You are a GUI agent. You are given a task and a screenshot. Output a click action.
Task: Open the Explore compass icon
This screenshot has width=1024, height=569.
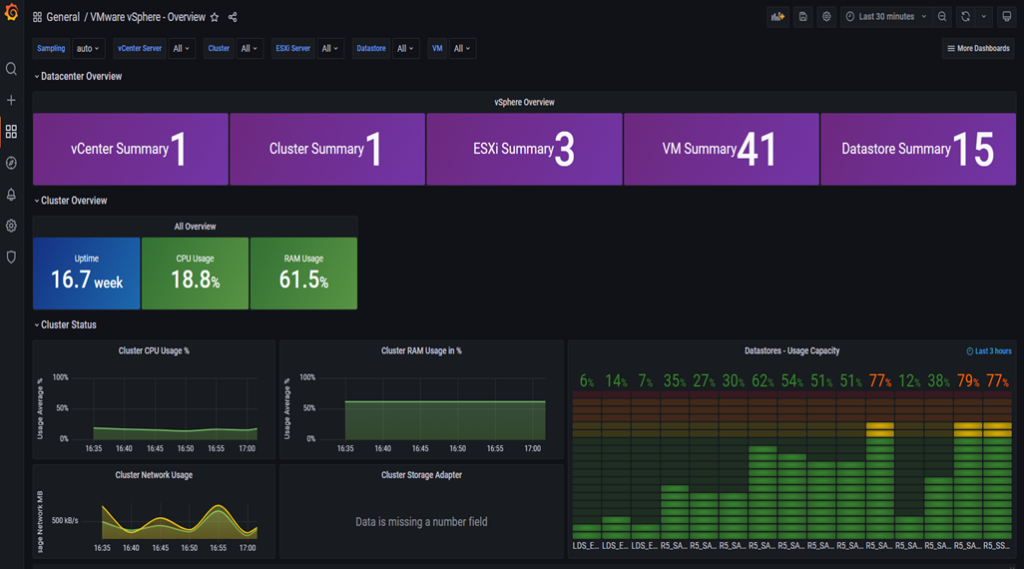11,163
